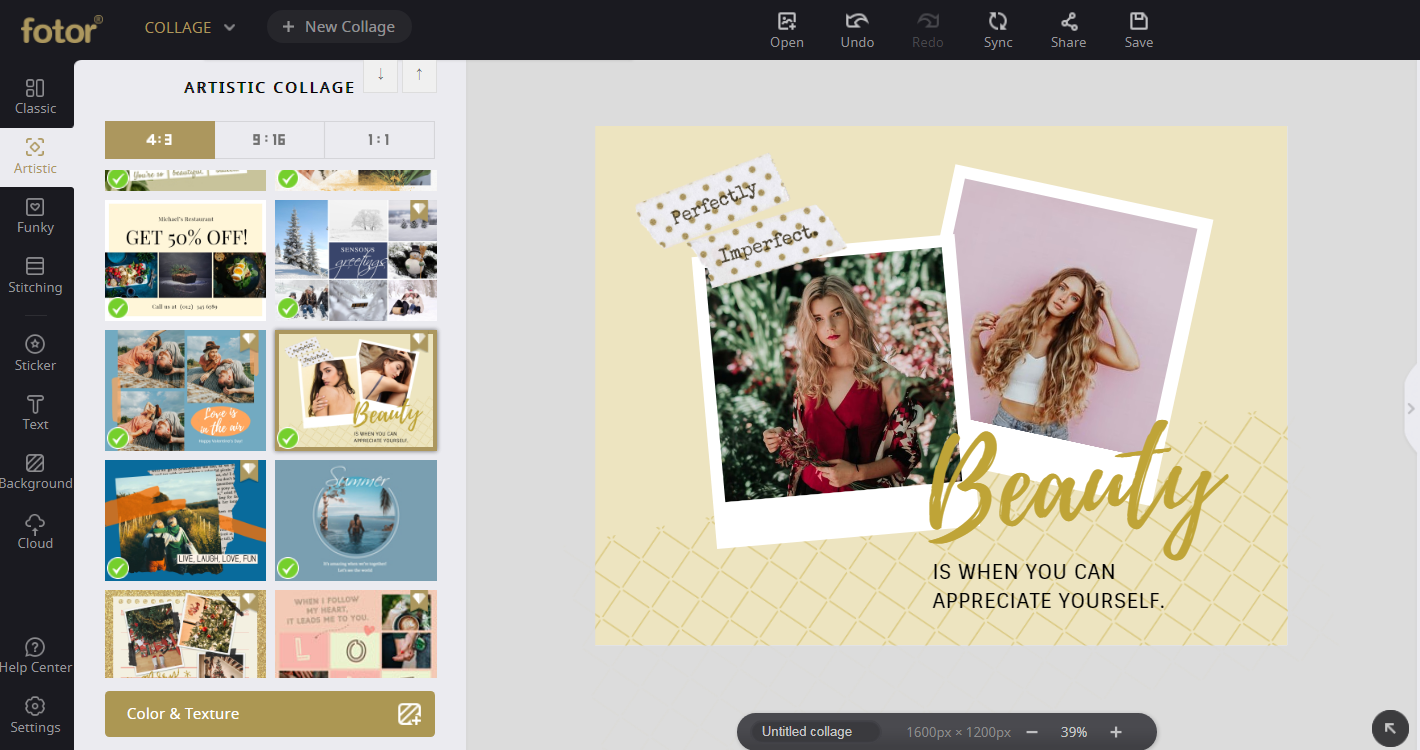Choose the When I Follow My Heart template
This screenshot has height=750, width=1420.
coord(356,634)
